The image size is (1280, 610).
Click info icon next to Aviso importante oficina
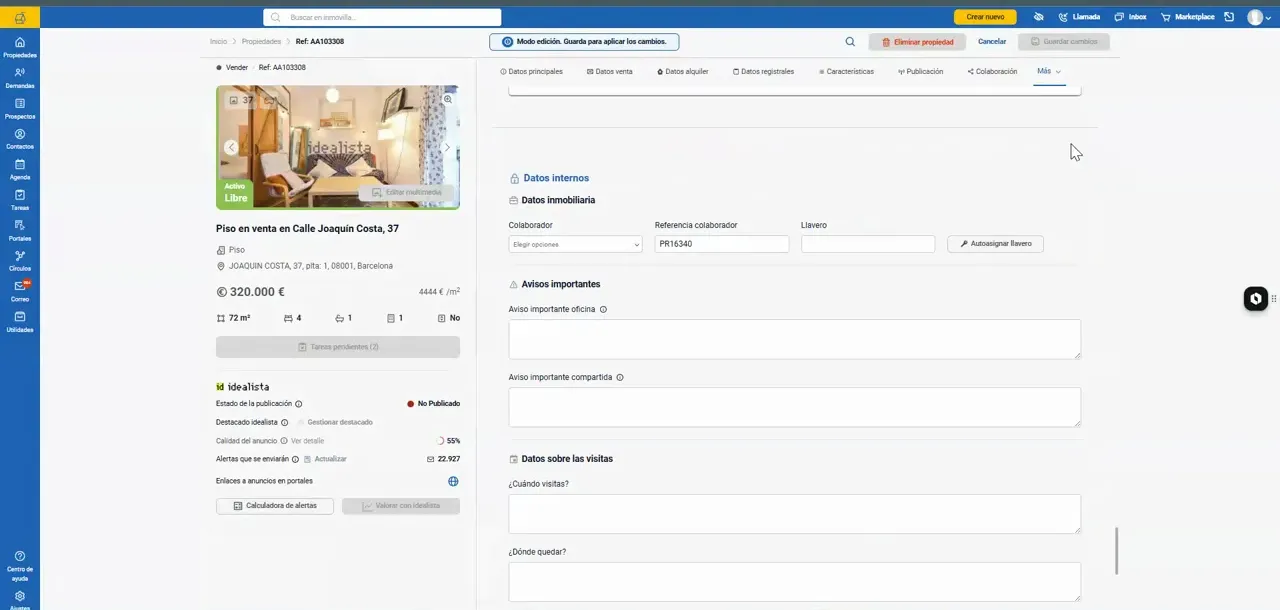tap(603, 309)
